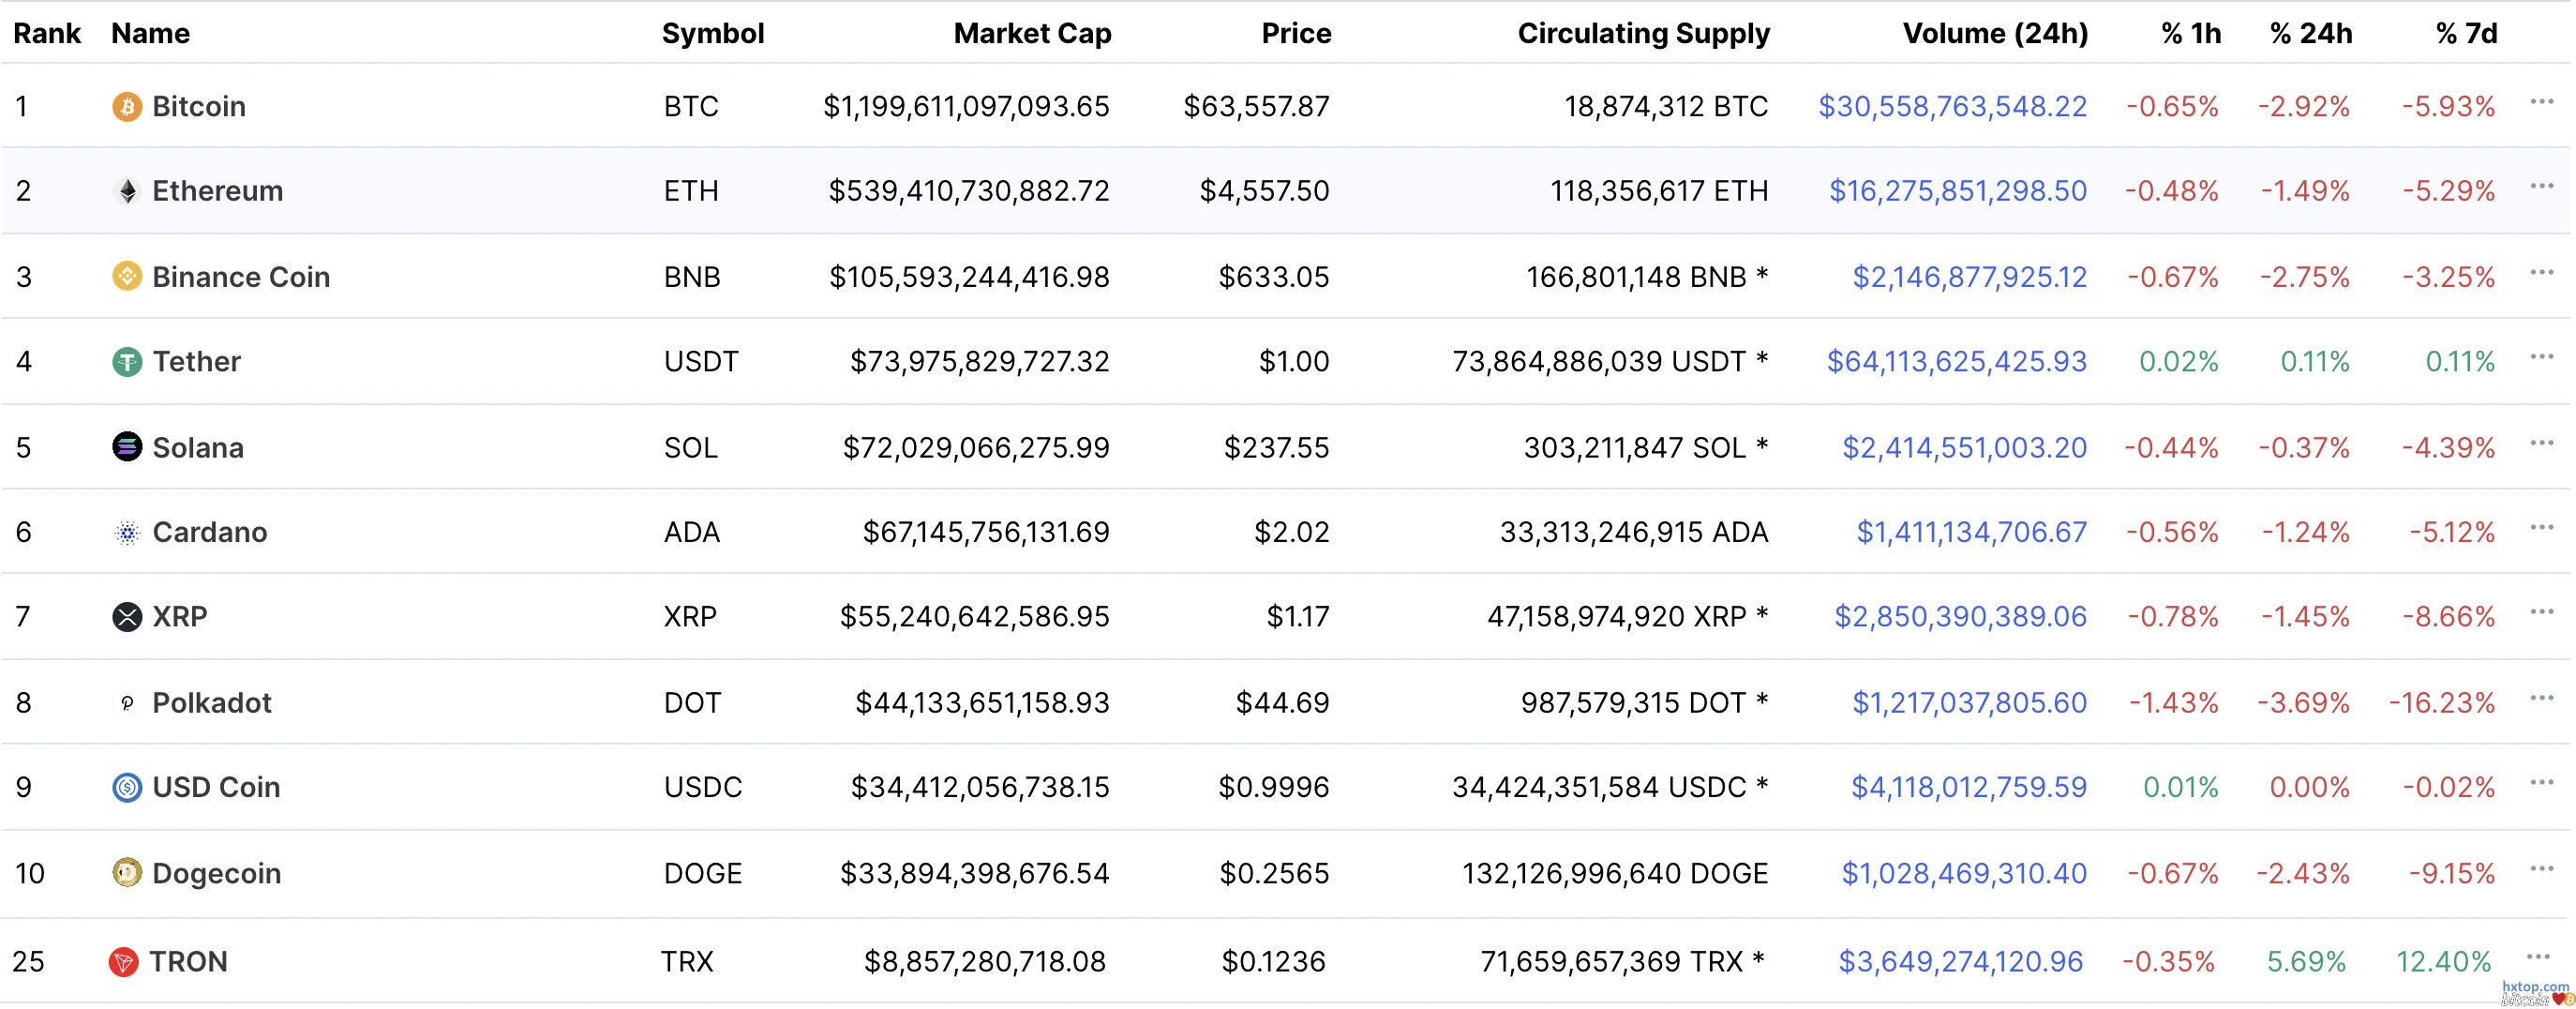Click the Binance Coin logo icon
The image size is (2576, 1009).
(127, 276)
